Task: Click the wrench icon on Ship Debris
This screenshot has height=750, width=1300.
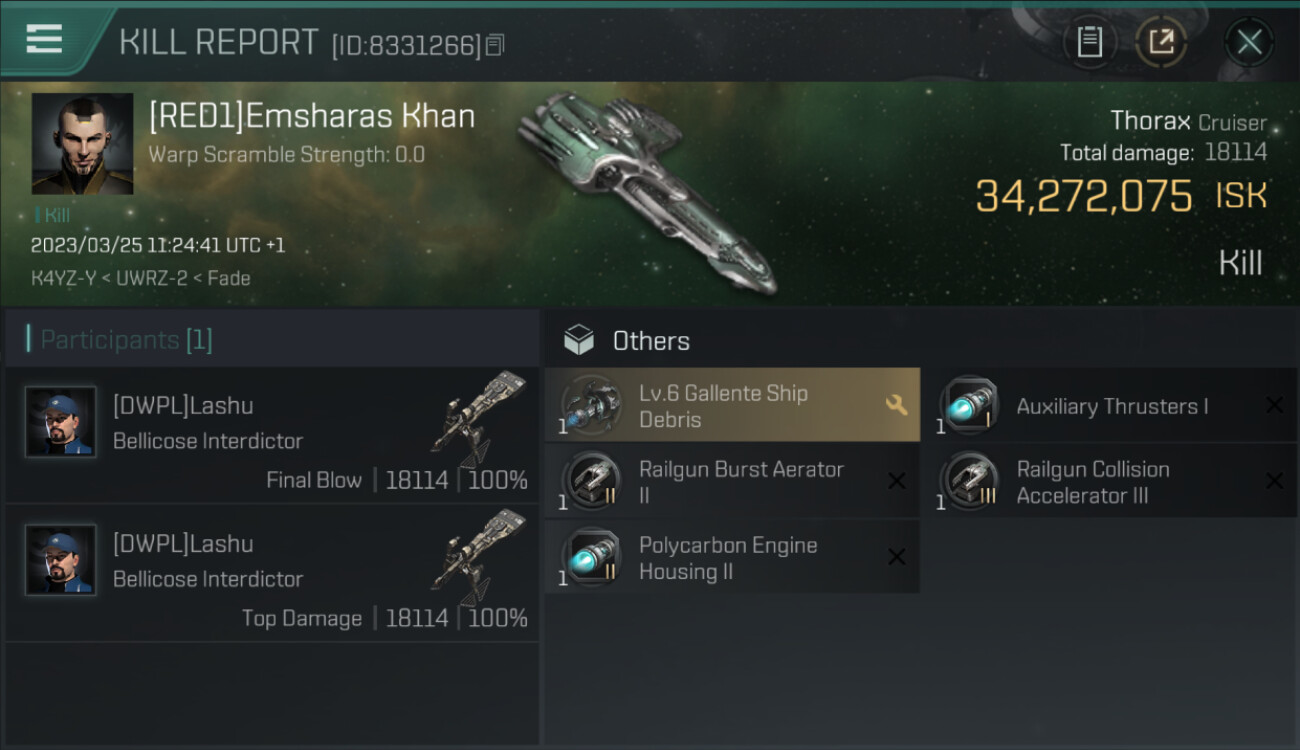Action: click(x=896, y=405)
